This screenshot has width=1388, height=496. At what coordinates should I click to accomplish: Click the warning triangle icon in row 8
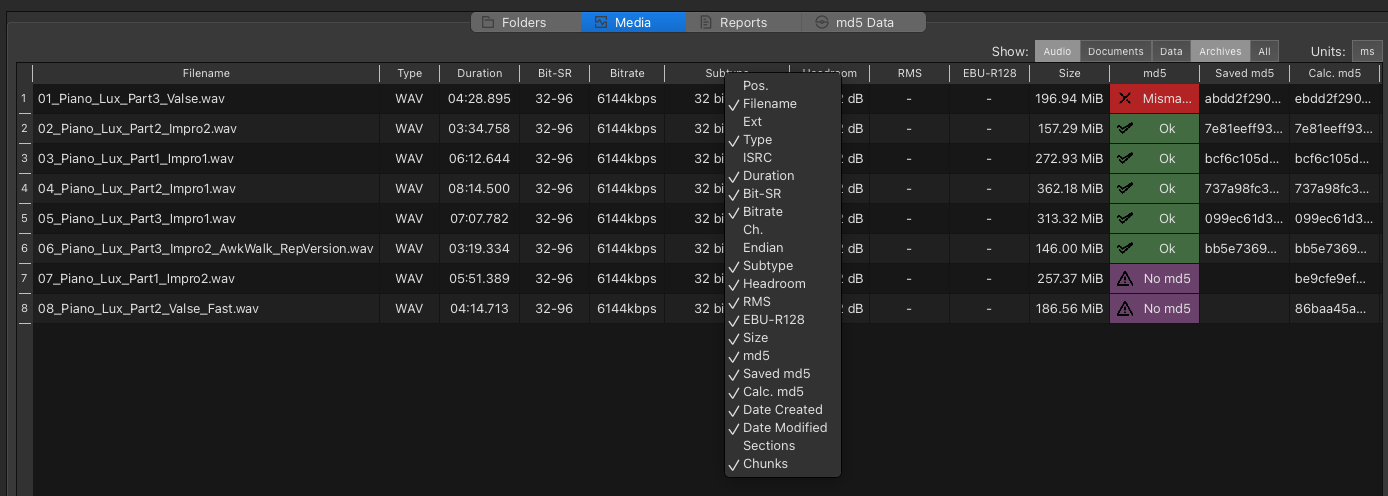pos(1125,309)
